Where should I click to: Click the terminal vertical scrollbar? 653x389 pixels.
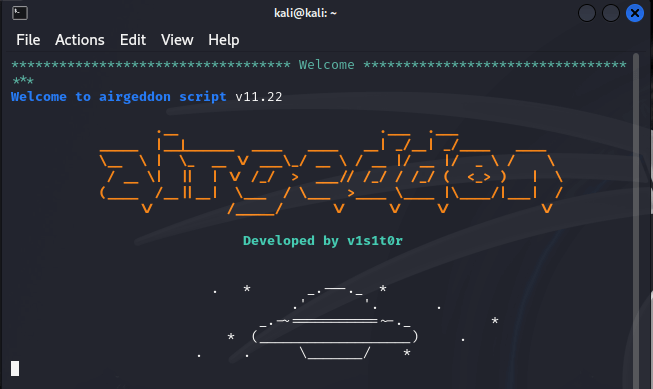pyautogui.click(x=636, y=221)
